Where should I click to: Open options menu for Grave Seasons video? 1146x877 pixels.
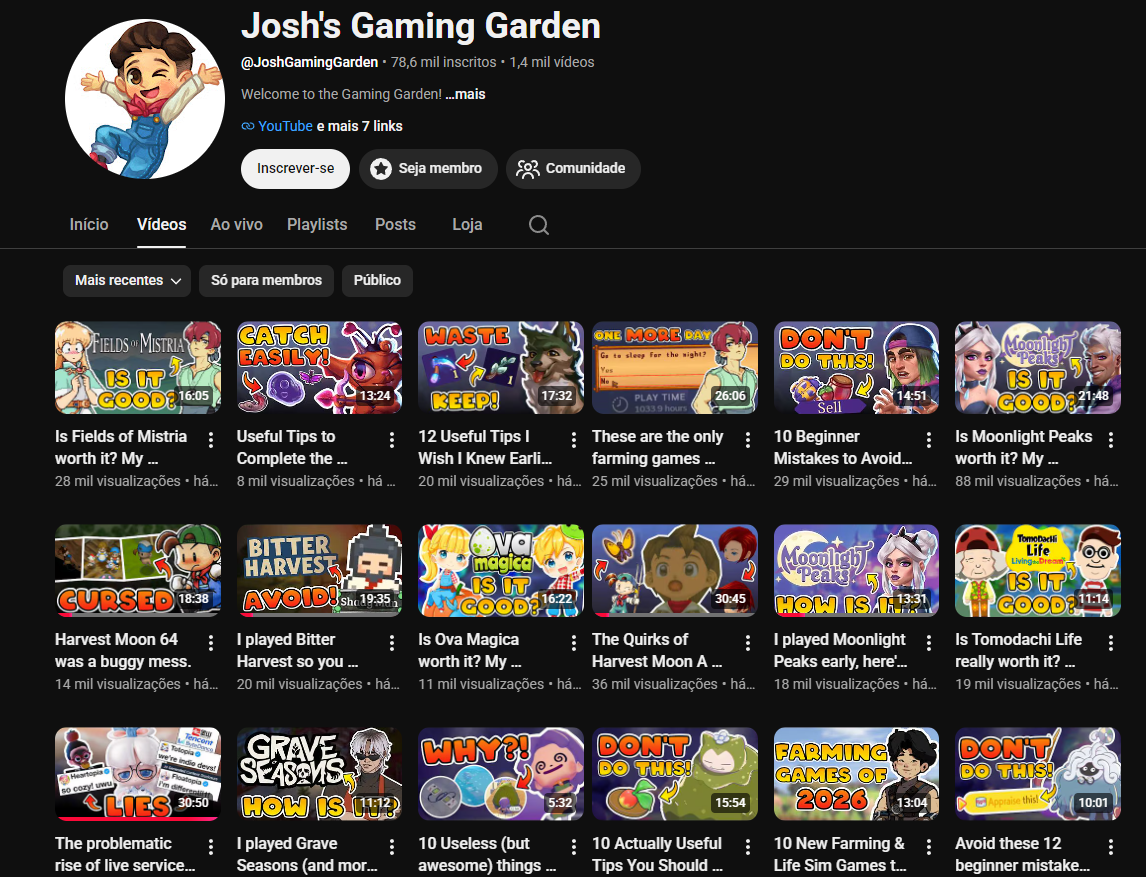pos(392,846)
